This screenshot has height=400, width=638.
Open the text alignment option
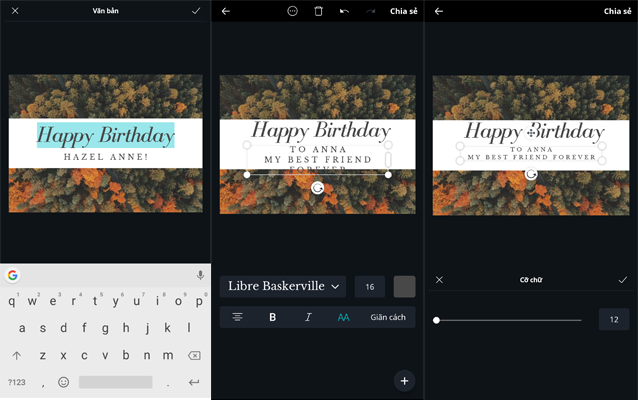click(237, 317)
